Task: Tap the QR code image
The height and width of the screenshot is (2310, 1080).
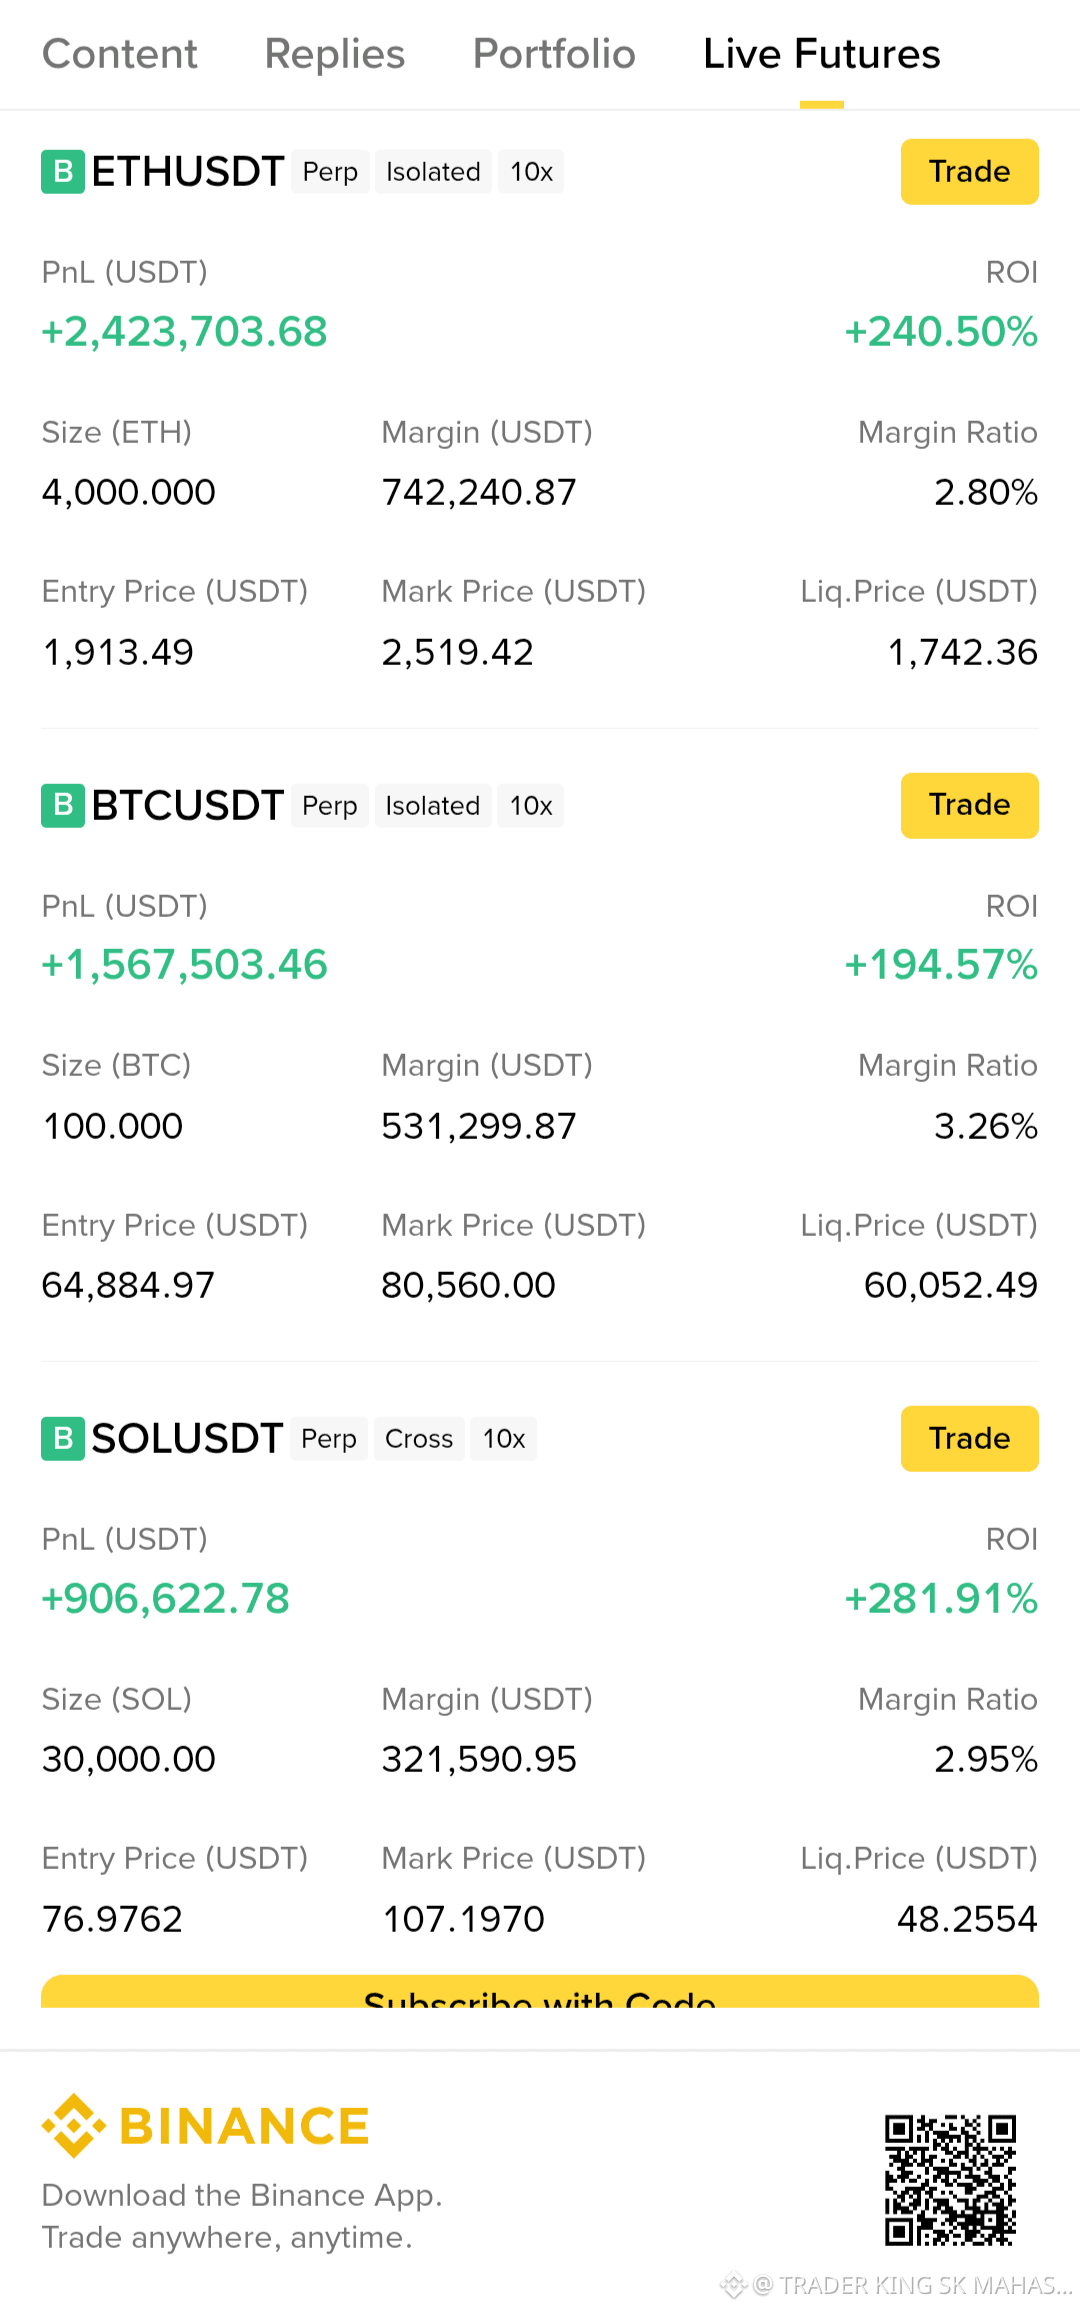Action: click(950, 2180)
